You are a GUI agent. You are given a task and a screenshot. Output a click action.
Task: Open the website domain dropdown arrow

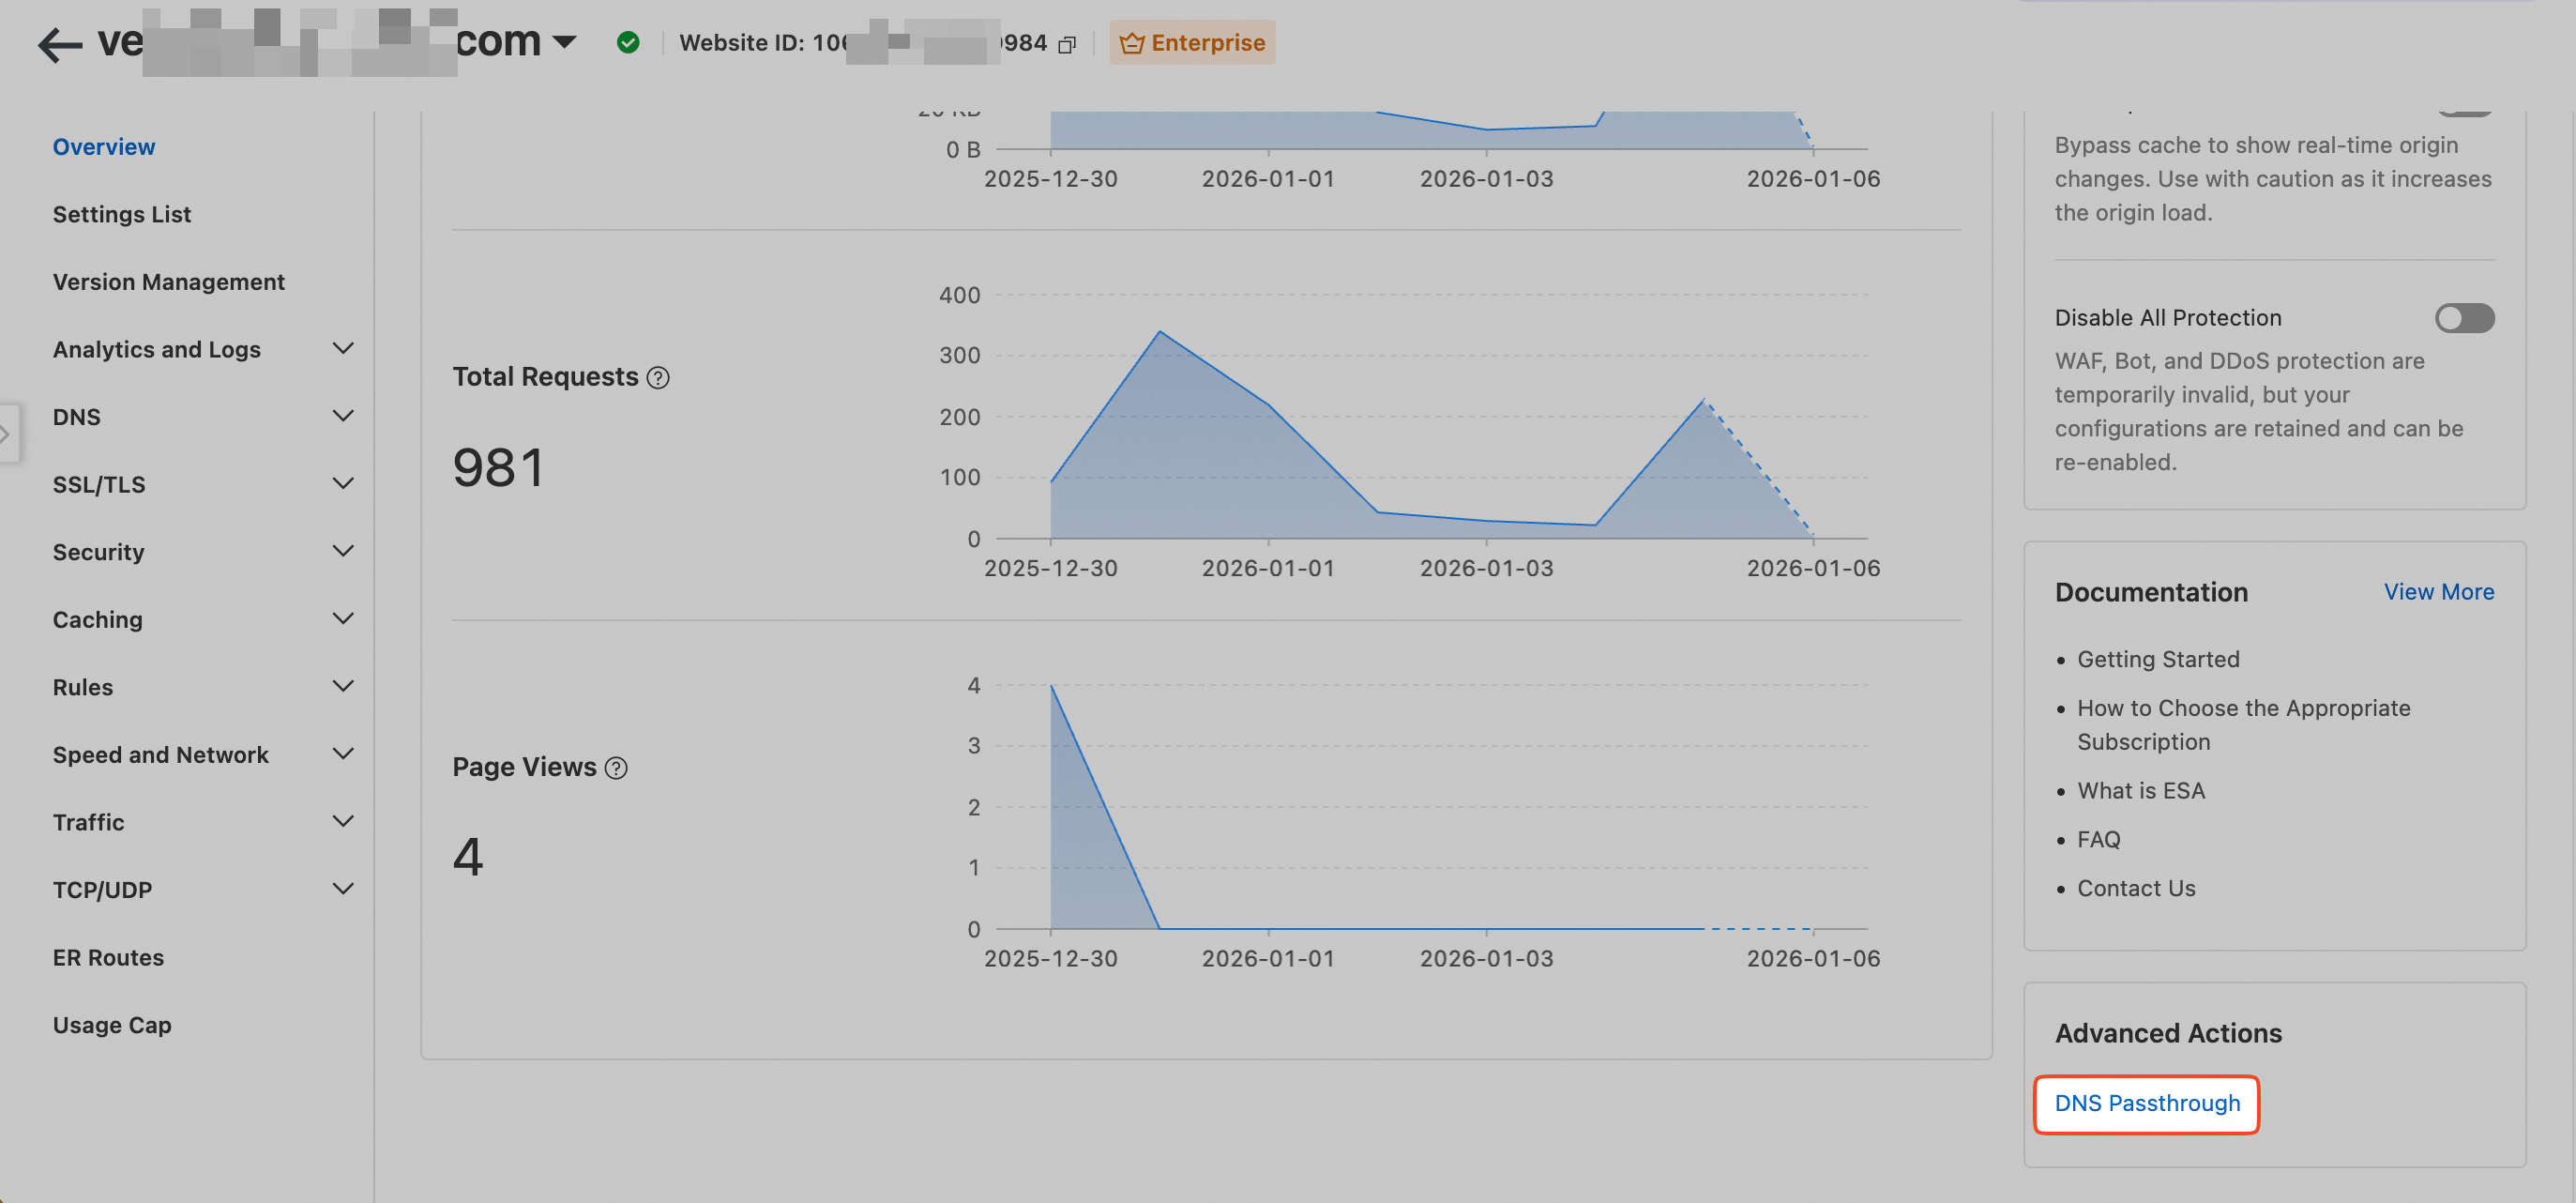coord(565,42)
